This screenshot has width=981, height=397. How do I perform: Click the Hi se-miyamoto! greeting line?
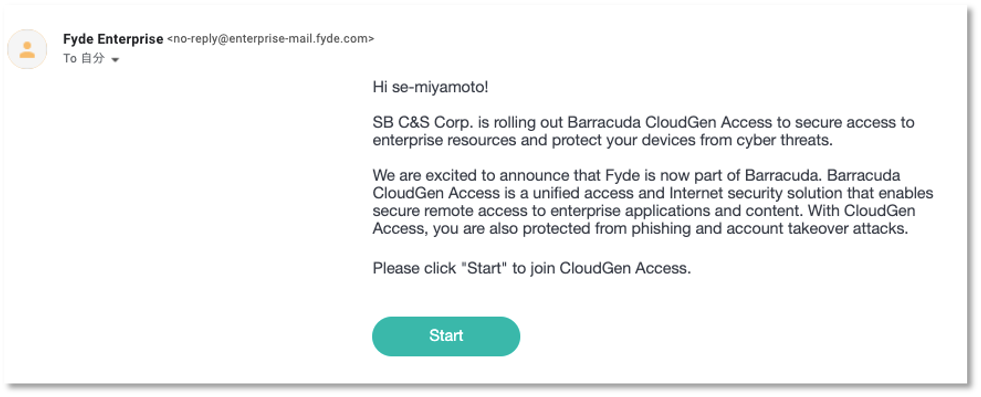[430, 86]
